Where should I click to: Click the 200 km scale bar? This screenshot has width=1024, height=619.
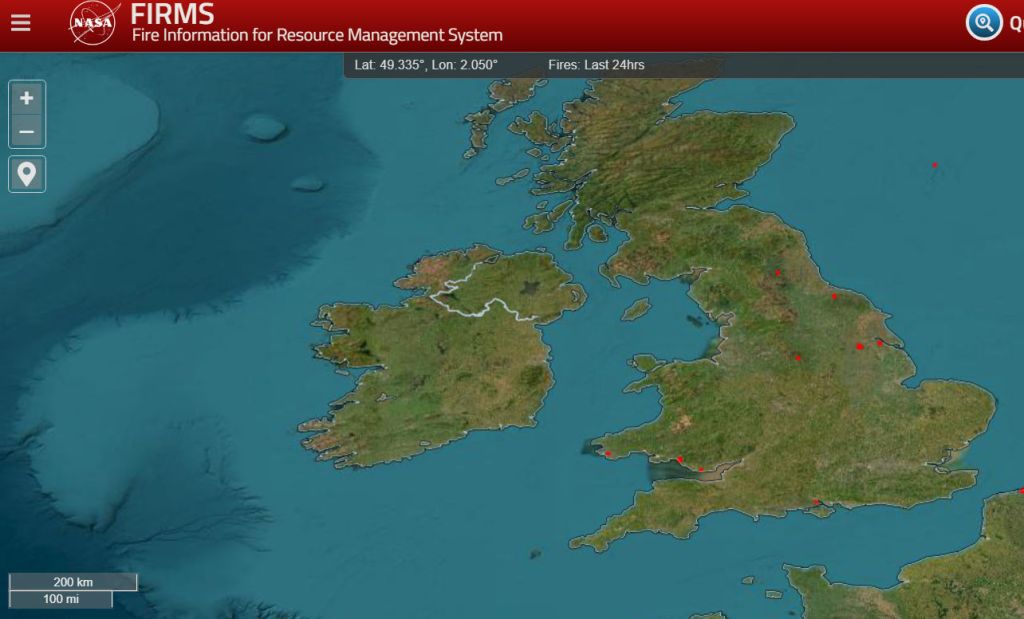pyautogui.click(x=73, y=582)
